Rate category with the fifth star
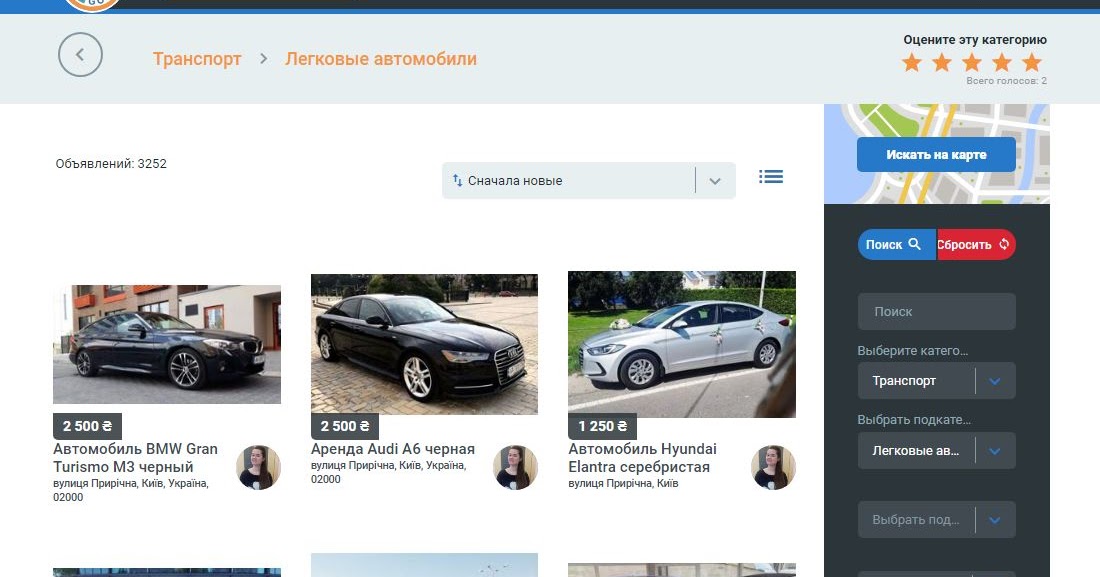This screenshot has width=1100, height=577. (1032, 63)
